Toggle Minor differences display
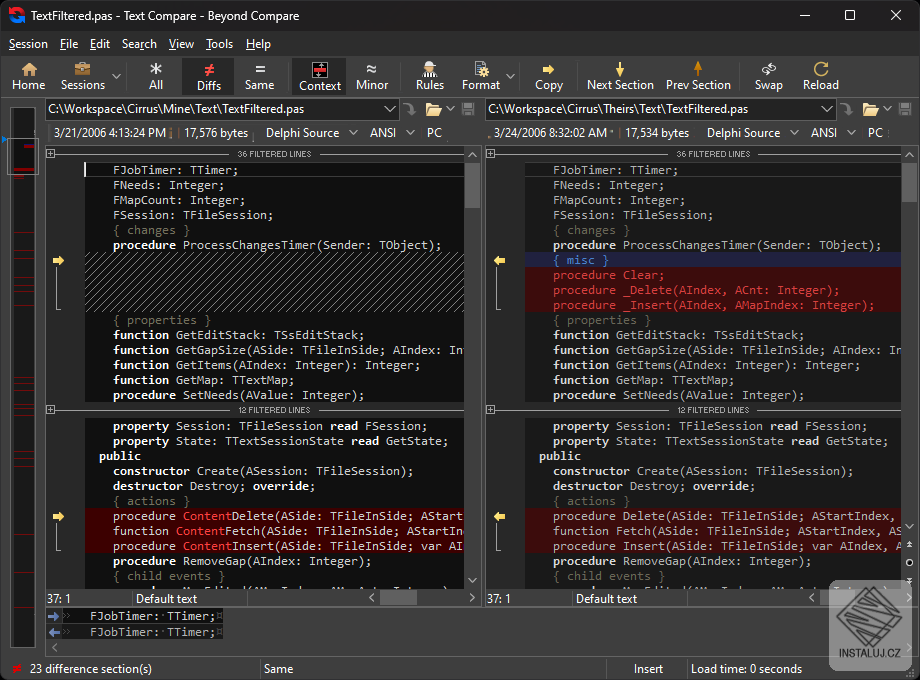The image size is (920, 680). pyautogui.click(x=372, y=76)
